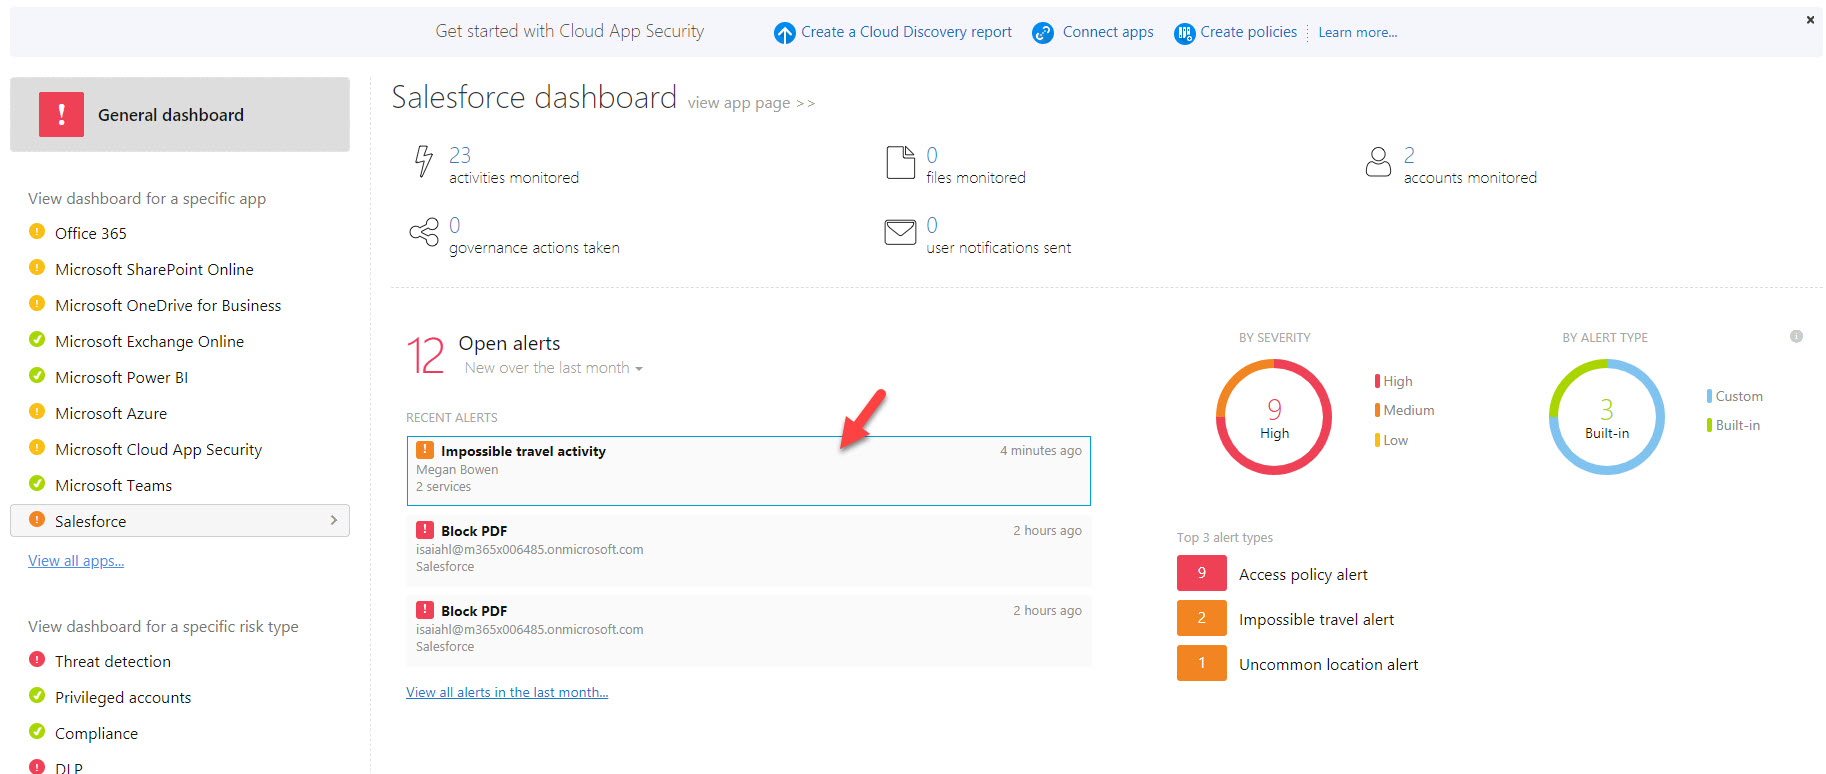Click the Connect apps link icon
The width and height of the screenshot is (1826, 774).
(1043, 33)
